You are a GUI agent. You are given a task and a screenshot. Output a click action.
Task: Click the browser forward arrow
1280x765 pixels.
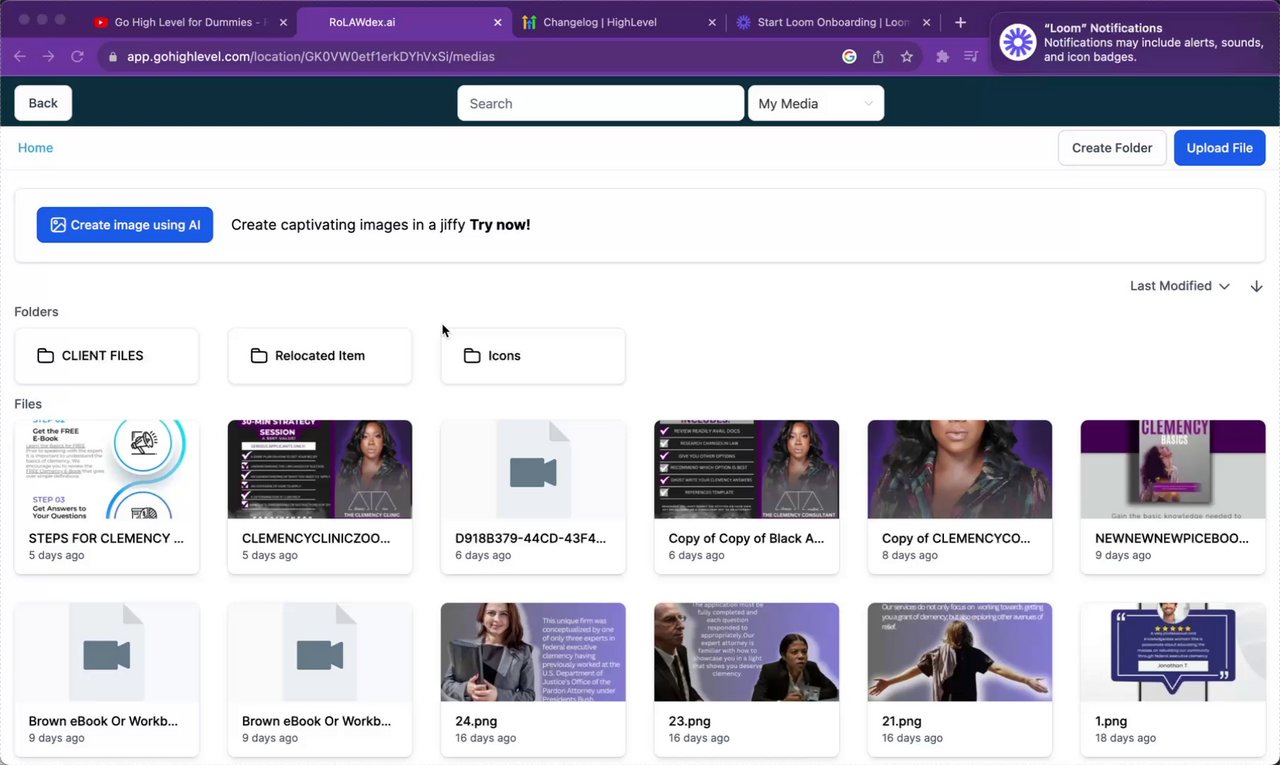click(x=48, y=57)
